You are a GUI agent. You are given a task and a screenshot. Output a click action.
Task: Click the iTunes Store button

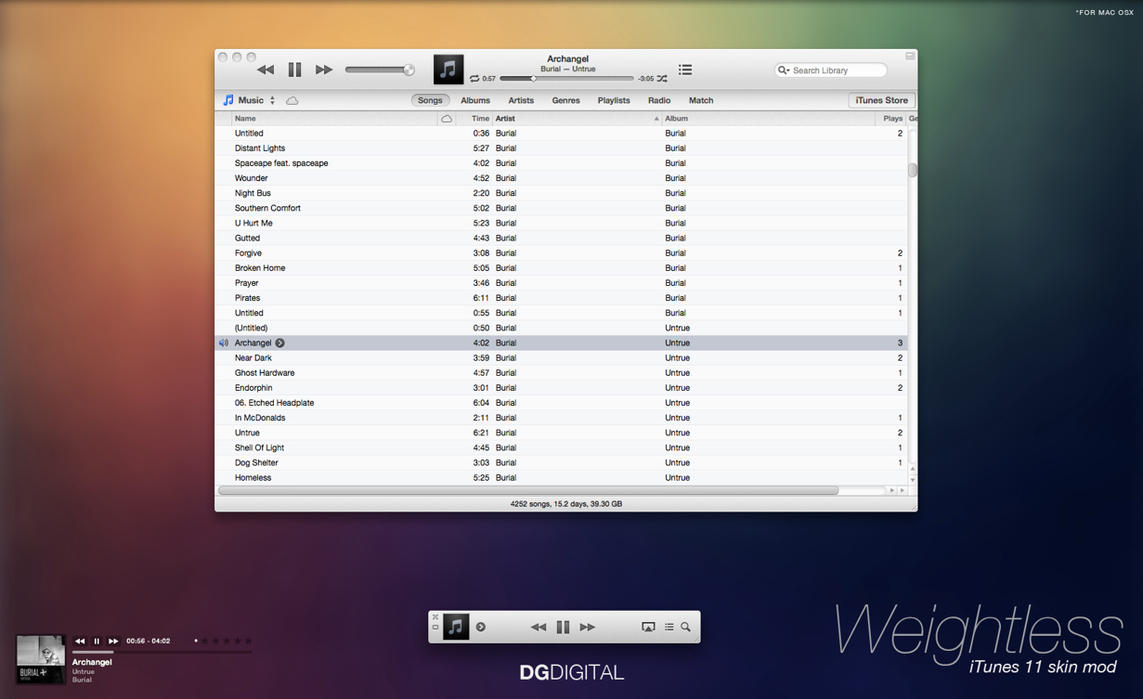coord(881,101)
